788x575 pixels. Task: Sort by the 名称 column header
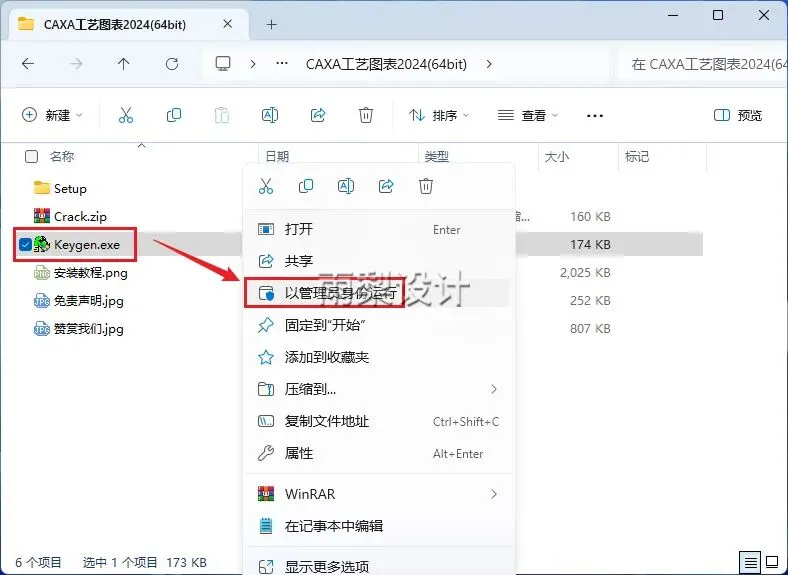click(x=62, y=156)
